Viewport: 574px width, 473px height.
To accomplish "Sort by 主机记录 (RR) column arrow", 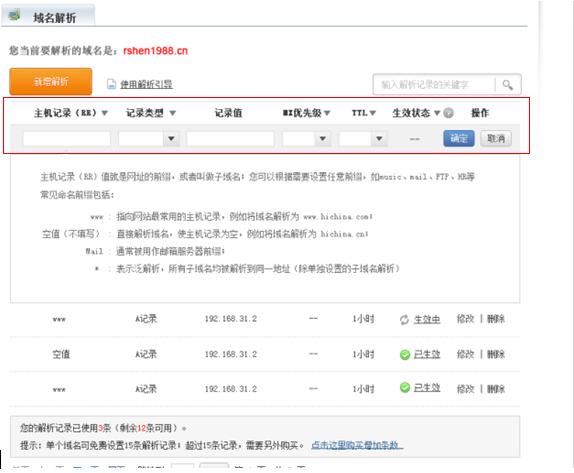I will (x=104, y=113).
